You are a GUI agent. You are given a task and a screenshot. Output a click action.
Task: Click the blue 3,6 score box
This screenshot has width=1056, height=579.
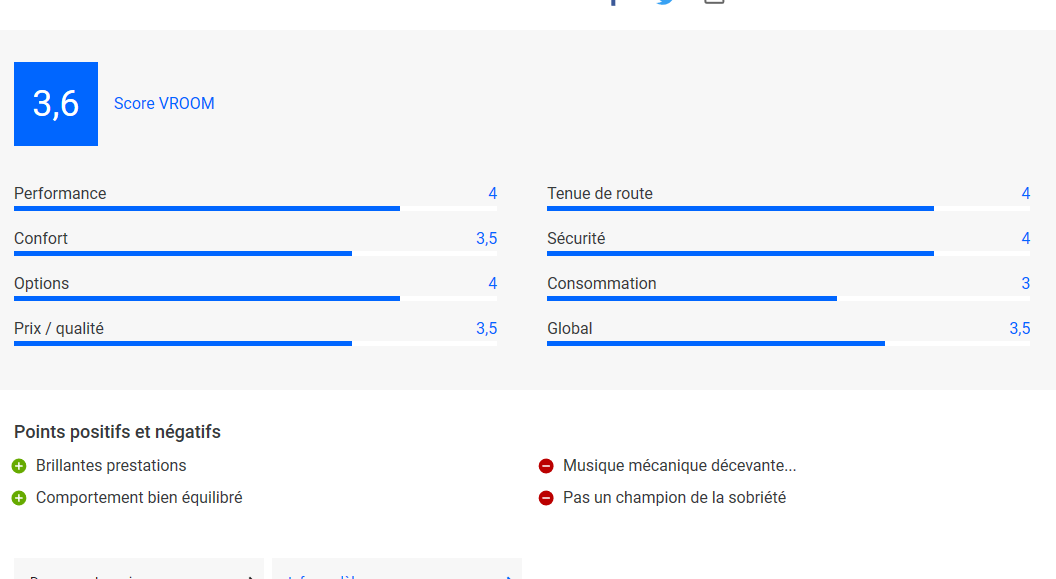[x=56, y=104]
